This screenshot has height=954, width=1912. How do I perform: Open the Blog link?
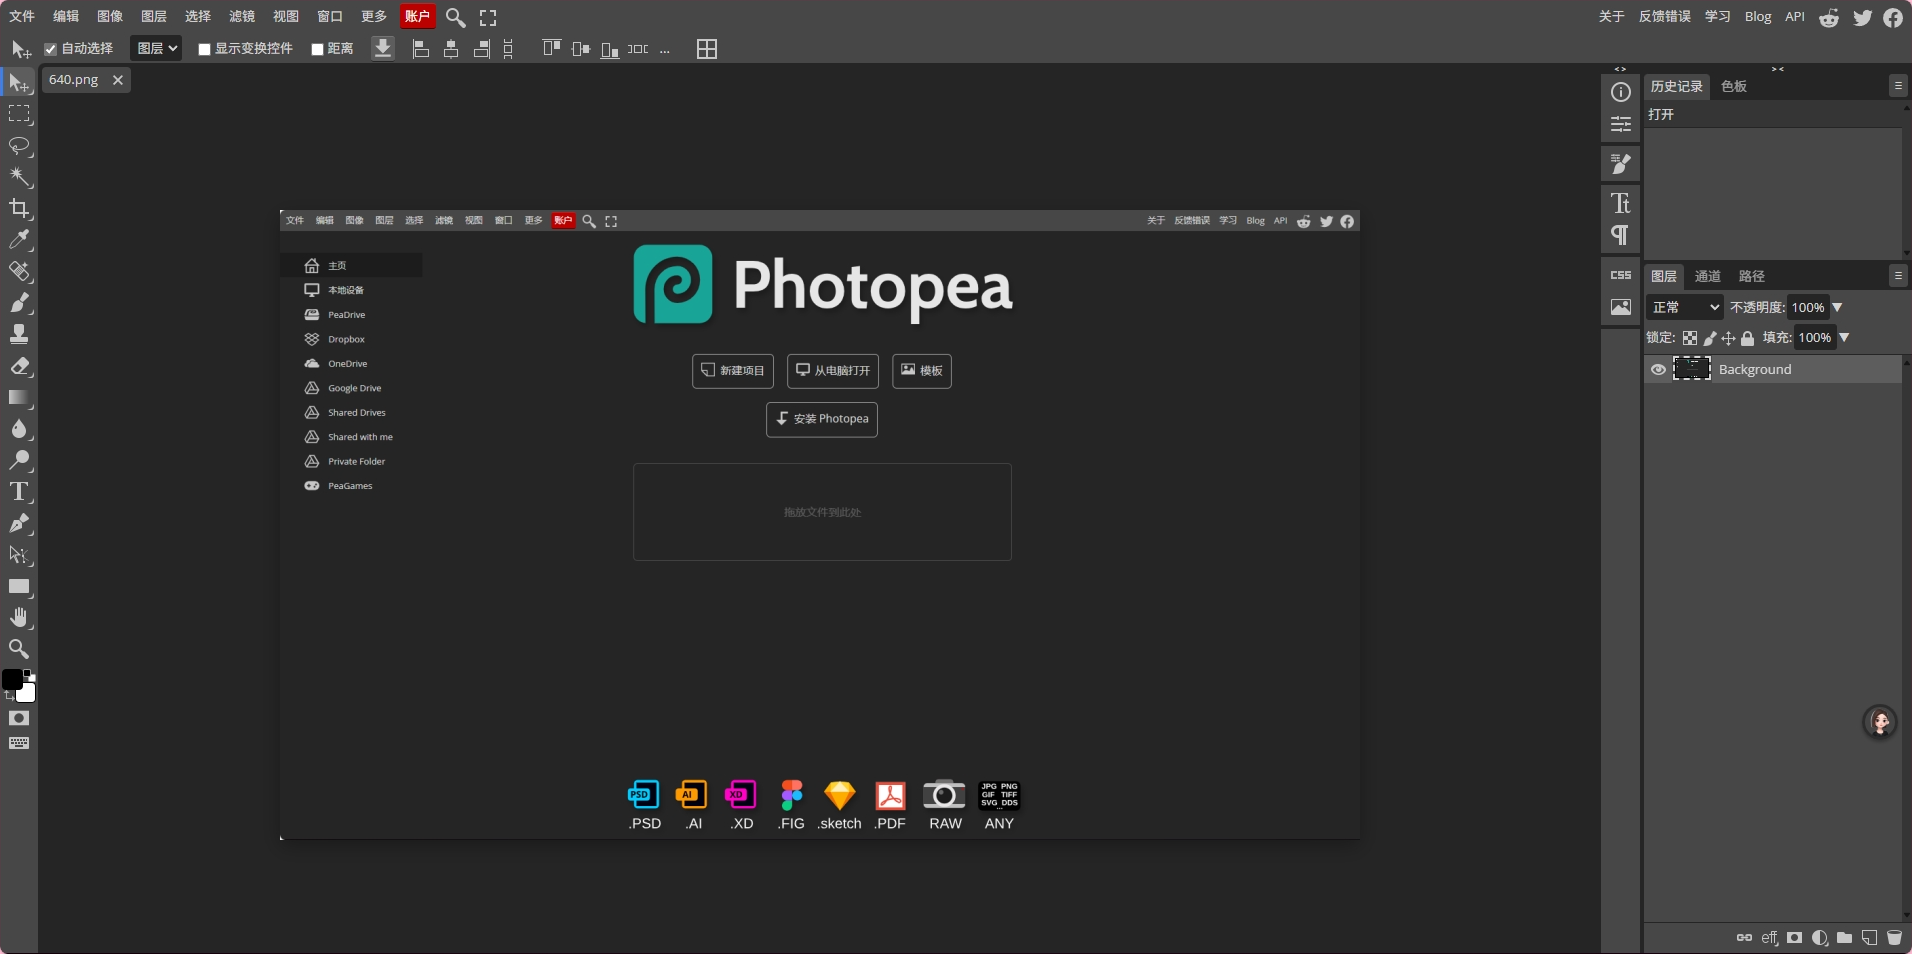[1758, 16]
